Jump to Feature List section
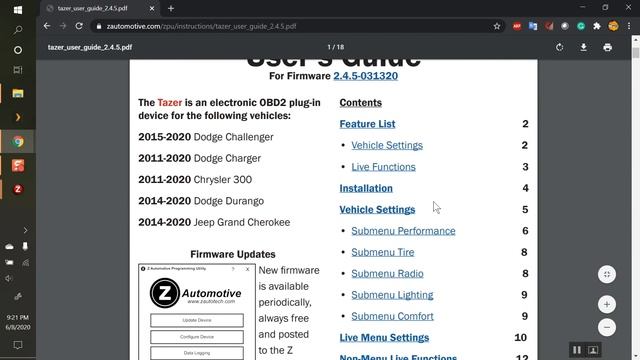 pyautogui.click(x=367, y=124)
